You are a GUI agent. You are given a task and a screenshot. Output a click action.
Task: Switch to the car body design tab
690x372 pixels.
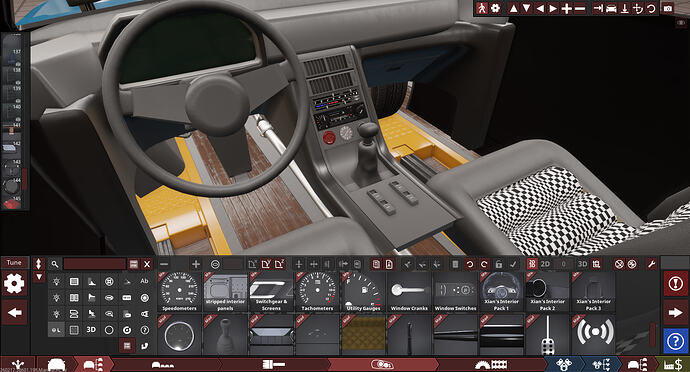pos(56,365)
